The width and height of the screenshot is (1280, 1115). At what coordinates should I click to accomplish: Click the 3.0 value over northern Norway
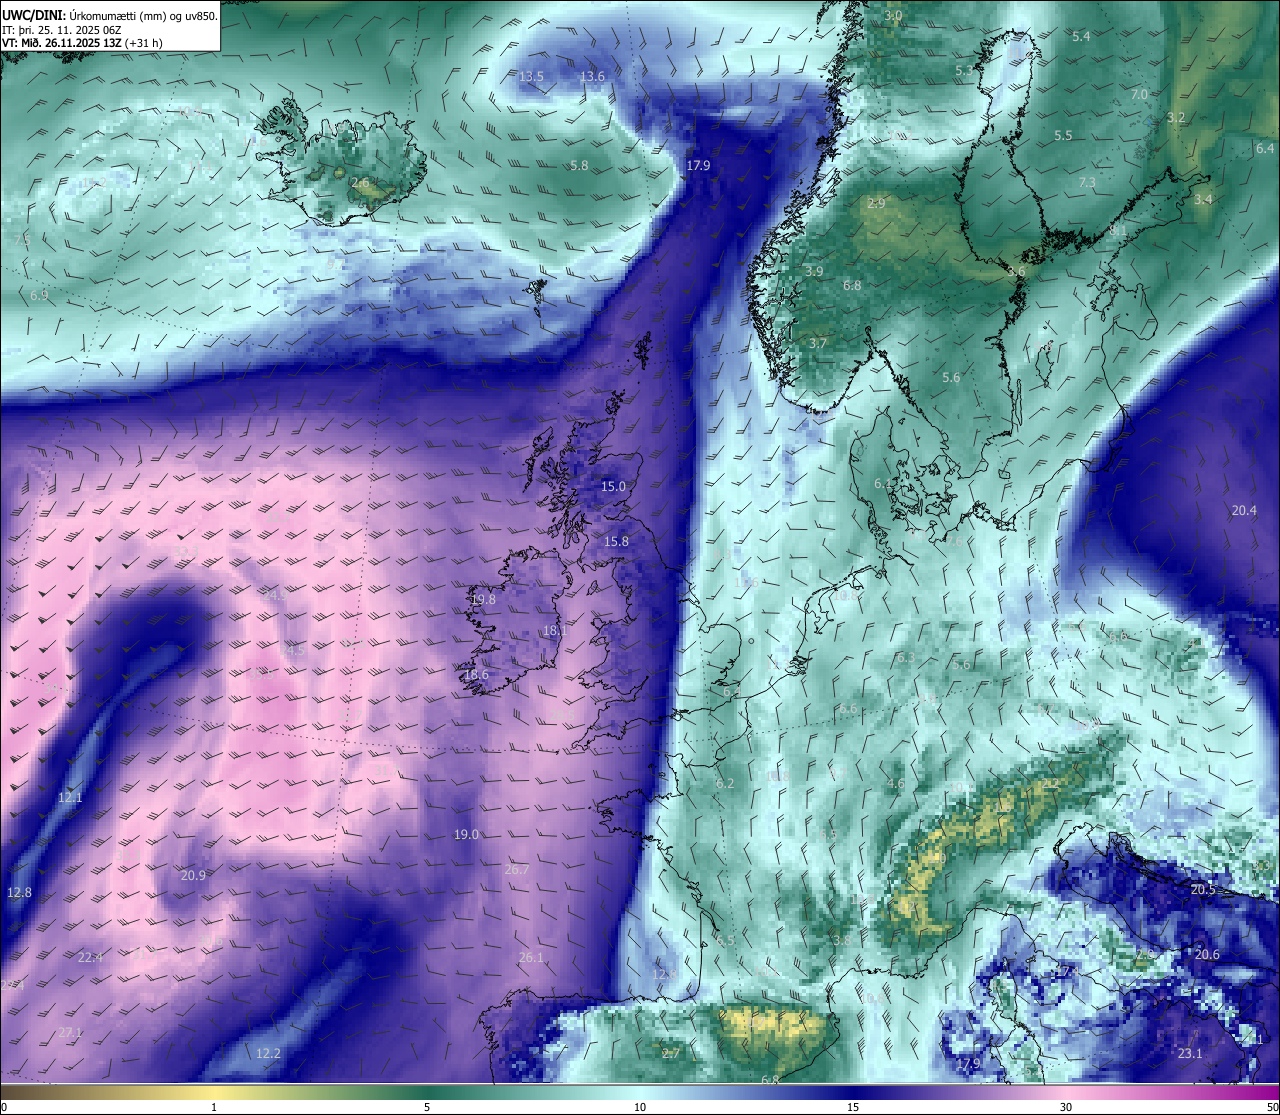point(893,15)
